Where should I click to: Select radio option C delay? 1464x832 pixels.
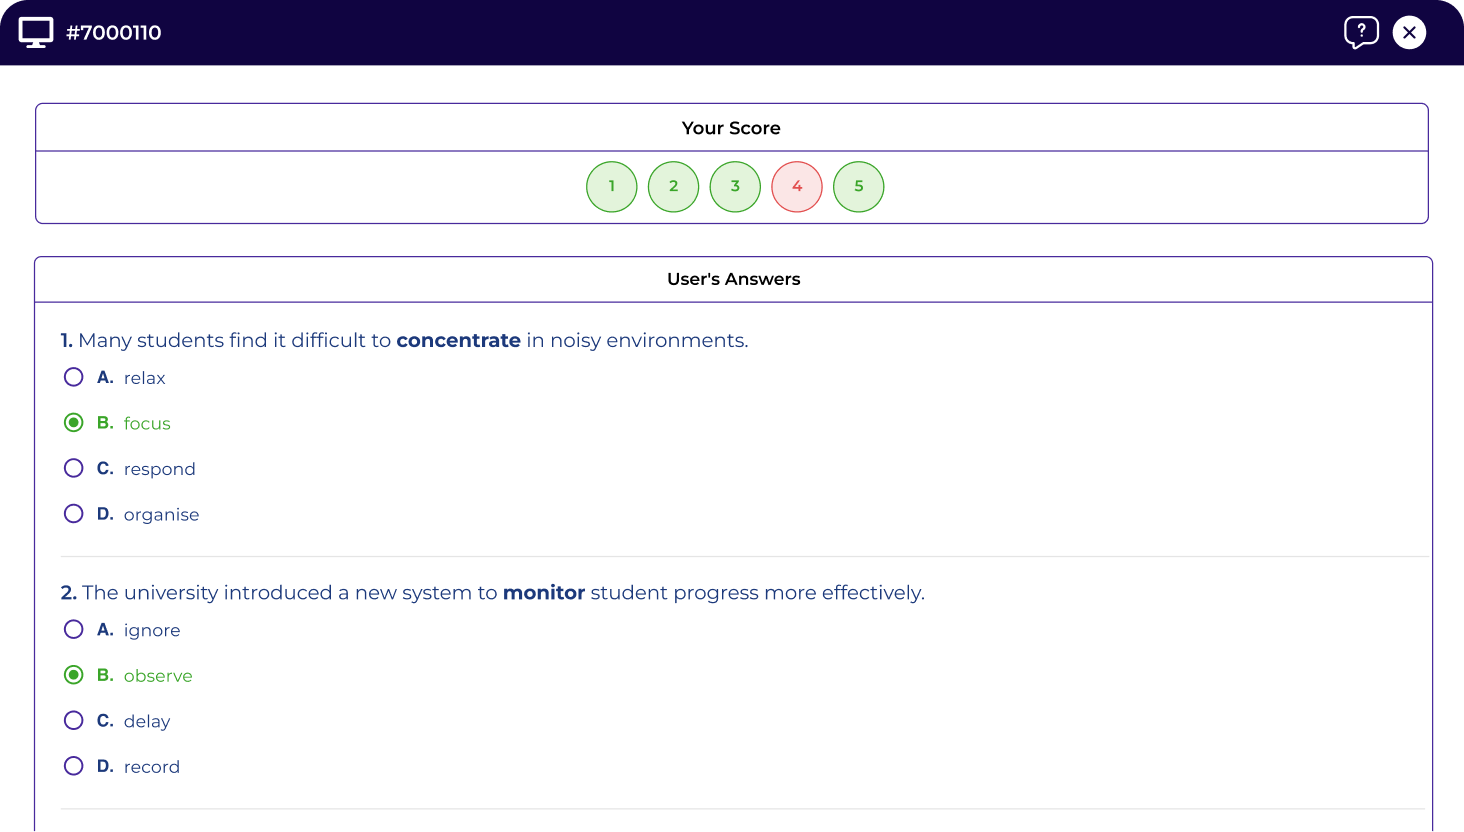click(x=74, y=721)
